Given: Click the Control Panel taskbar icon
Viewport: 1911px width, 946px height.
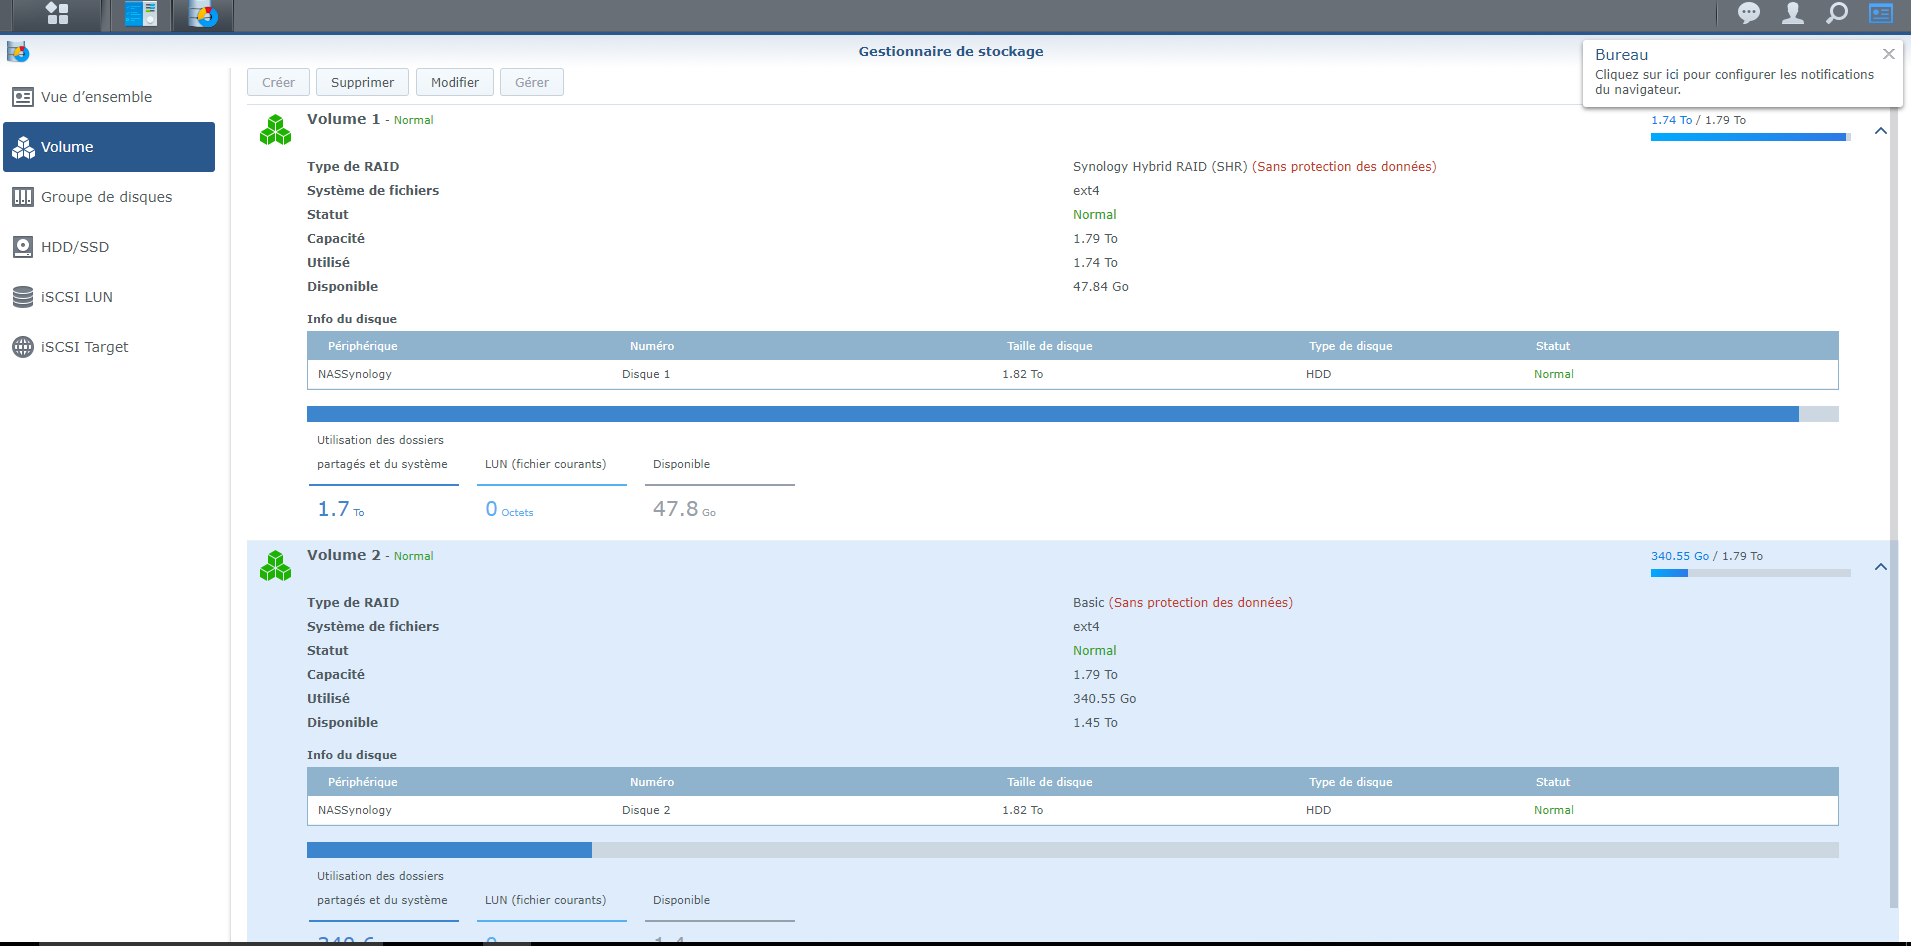Looking at the screenshot, I should (141, 14).
